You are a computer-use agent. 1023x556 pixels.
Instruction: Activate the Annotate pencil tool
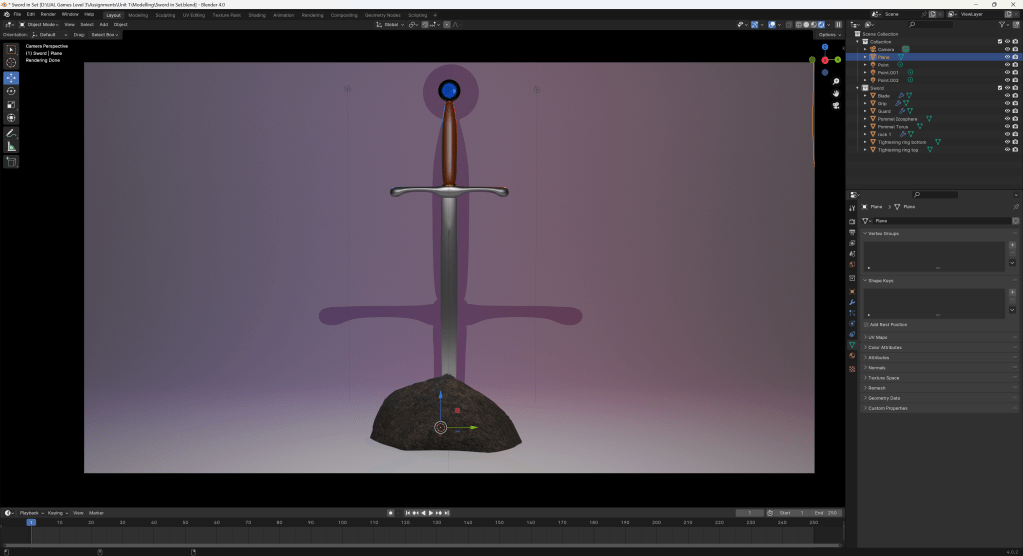click(11, 133)
